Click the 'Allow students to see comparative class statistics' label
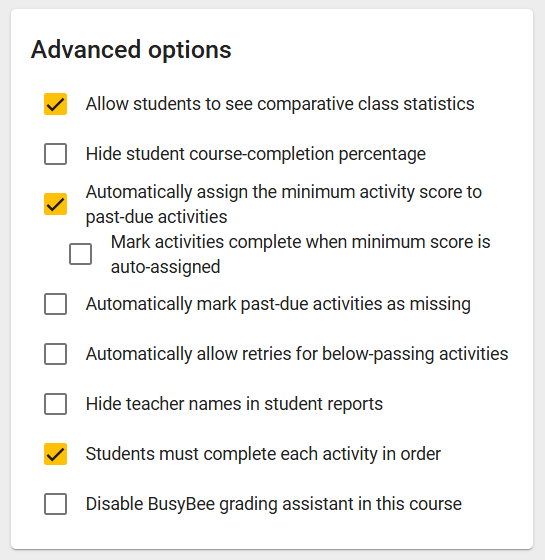This screenshot has height=560, width=545. point(280,104)
